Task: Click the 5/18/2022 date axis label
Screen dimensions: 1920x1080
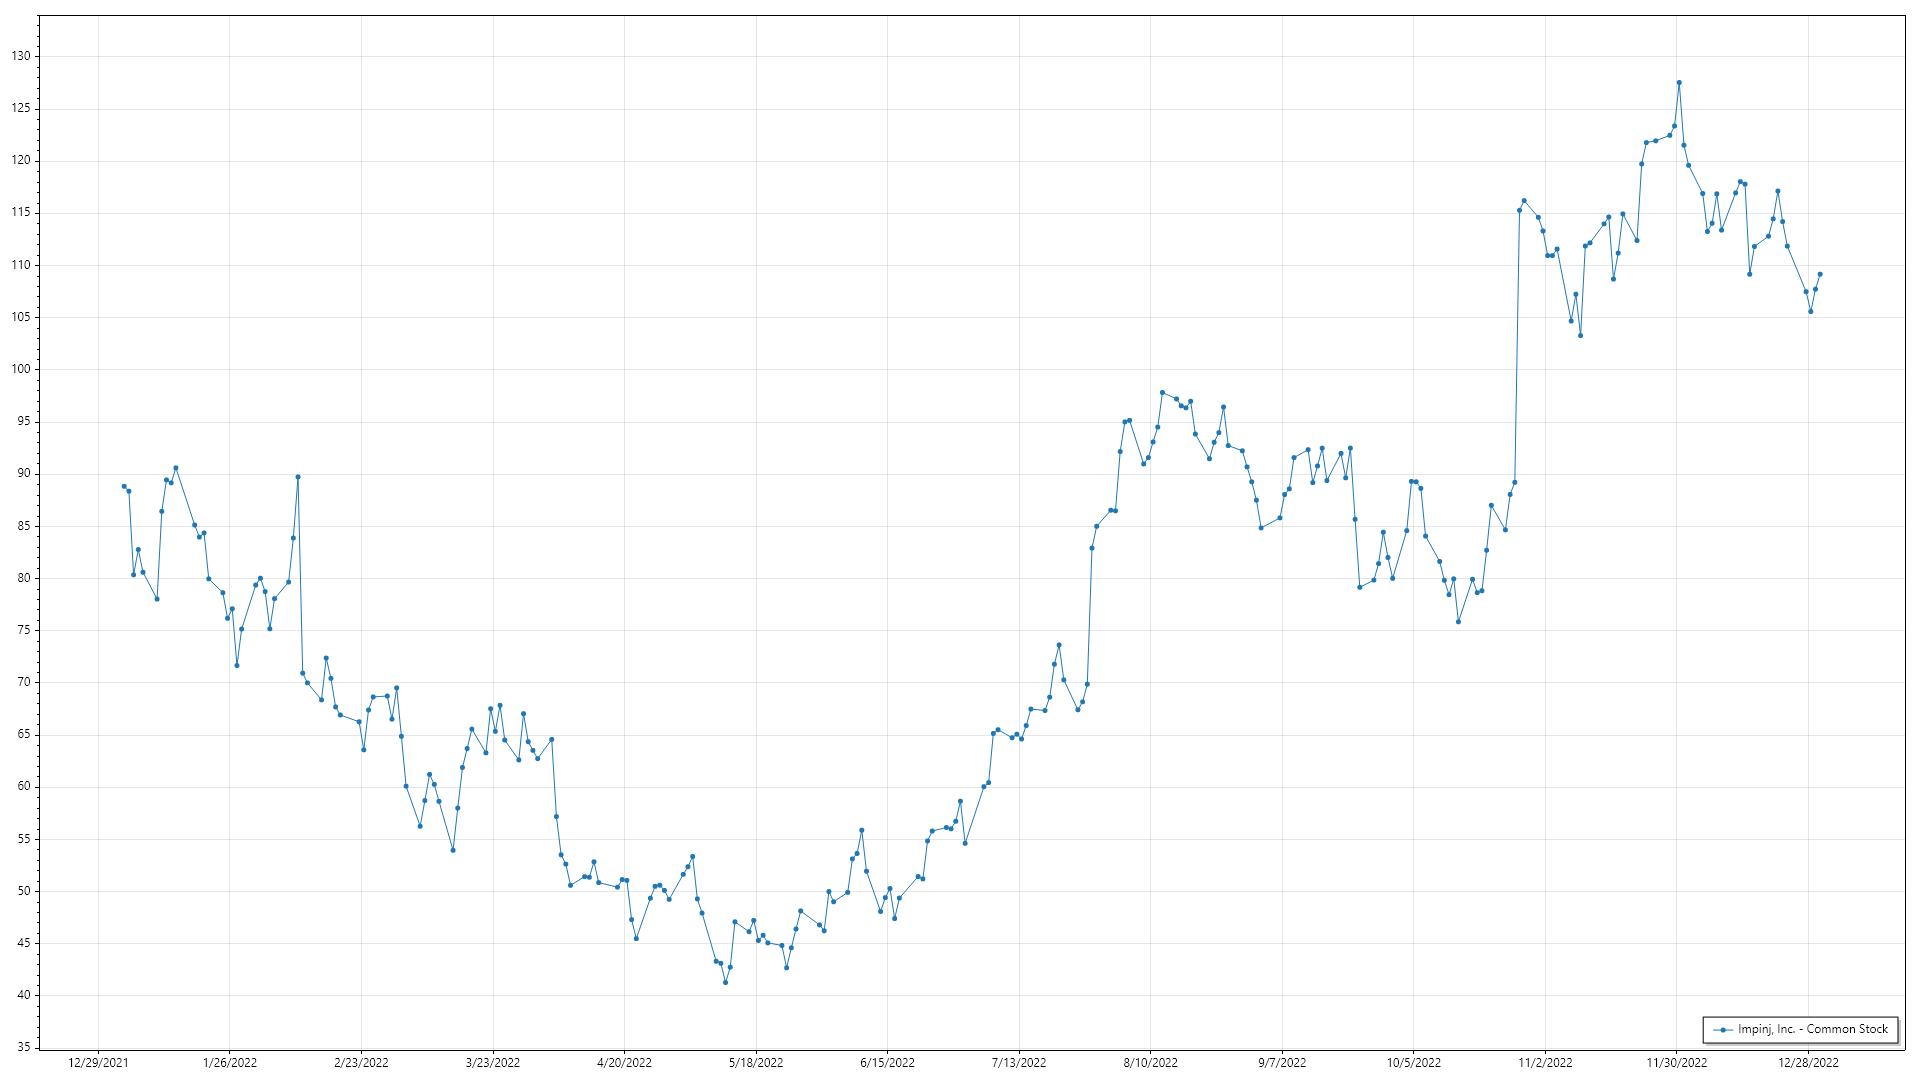Action: point(756,1063)
